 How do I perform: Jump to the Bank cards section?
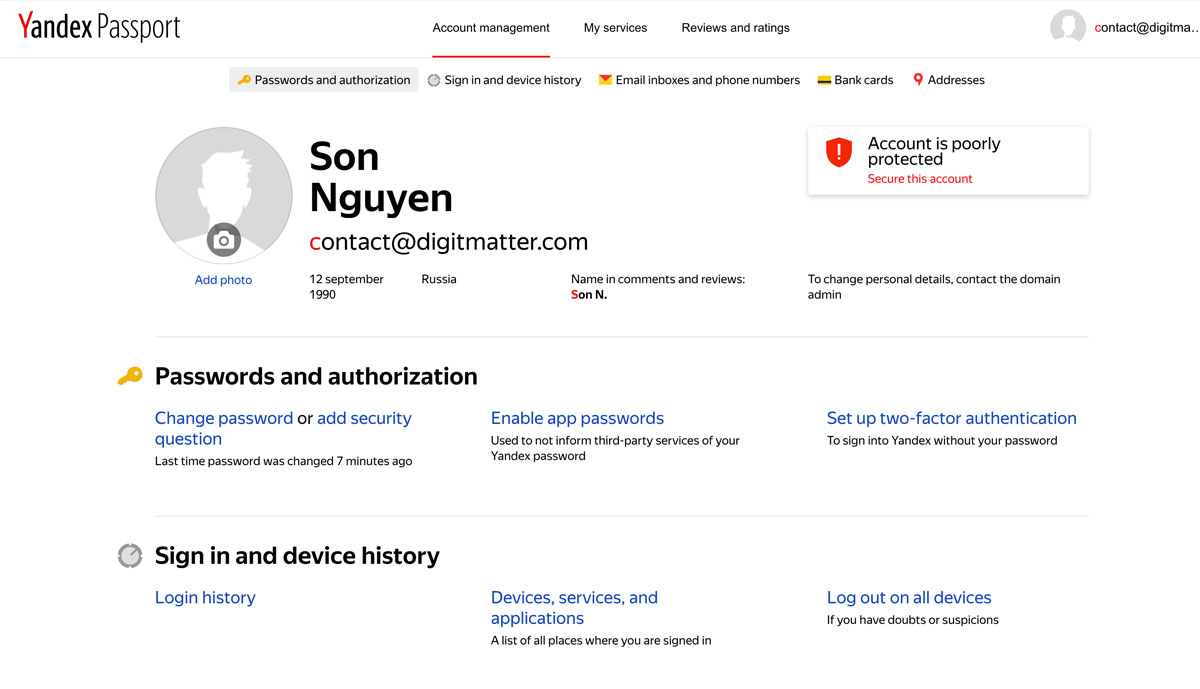click(x=856, y=80)
